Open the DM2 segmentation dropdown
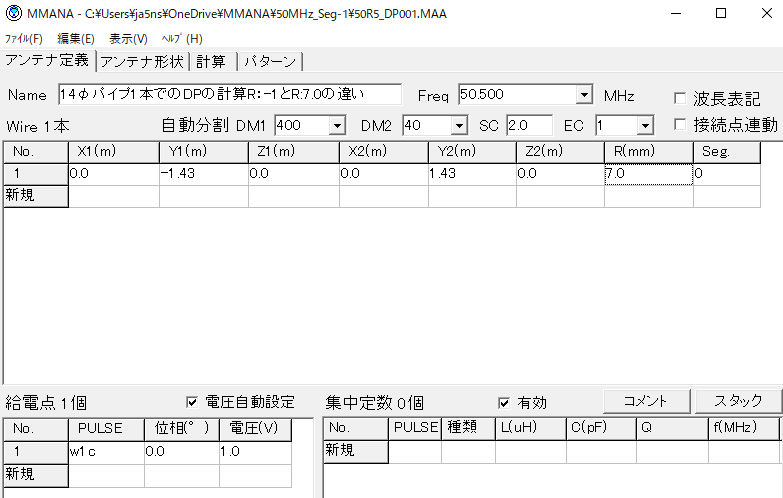The width and height of the screenshot is (783, 498). click(x=459, y=126)
